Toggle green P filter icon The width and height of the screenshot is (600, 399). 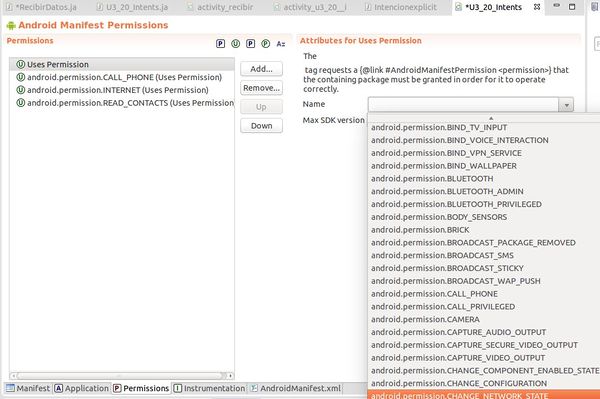pyautogui.click(x=266, y=44)
